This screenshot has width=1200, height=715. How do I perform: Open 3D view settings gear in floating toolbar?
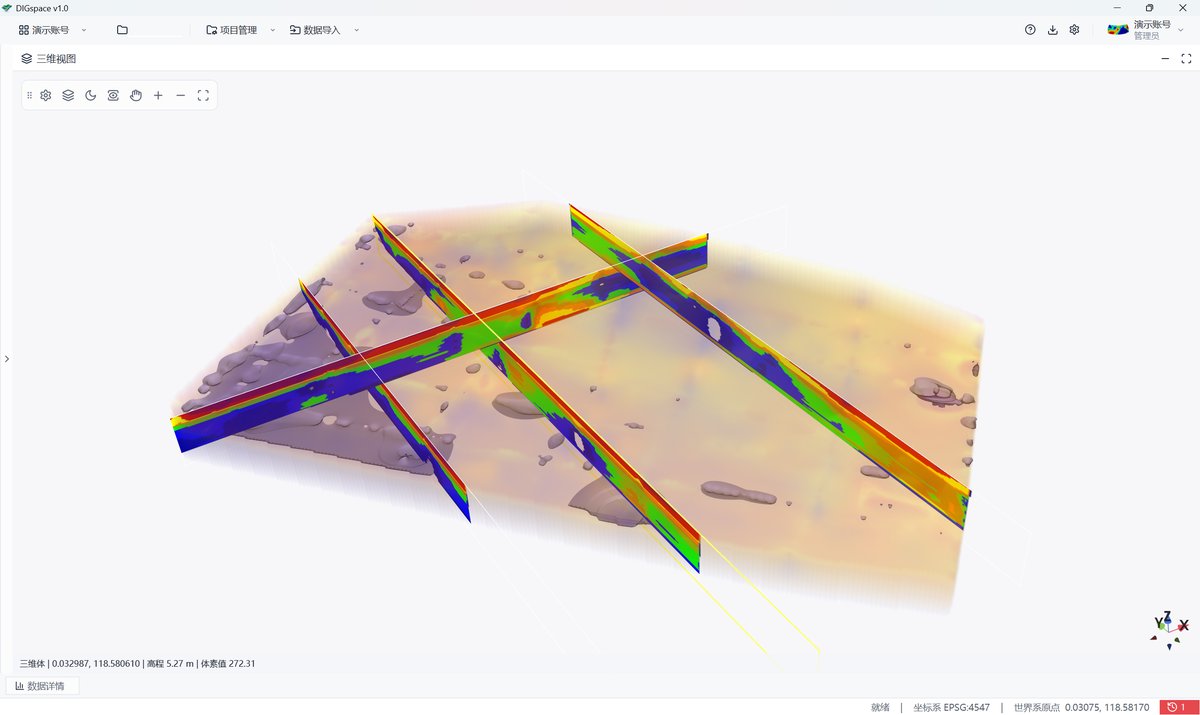45,95
